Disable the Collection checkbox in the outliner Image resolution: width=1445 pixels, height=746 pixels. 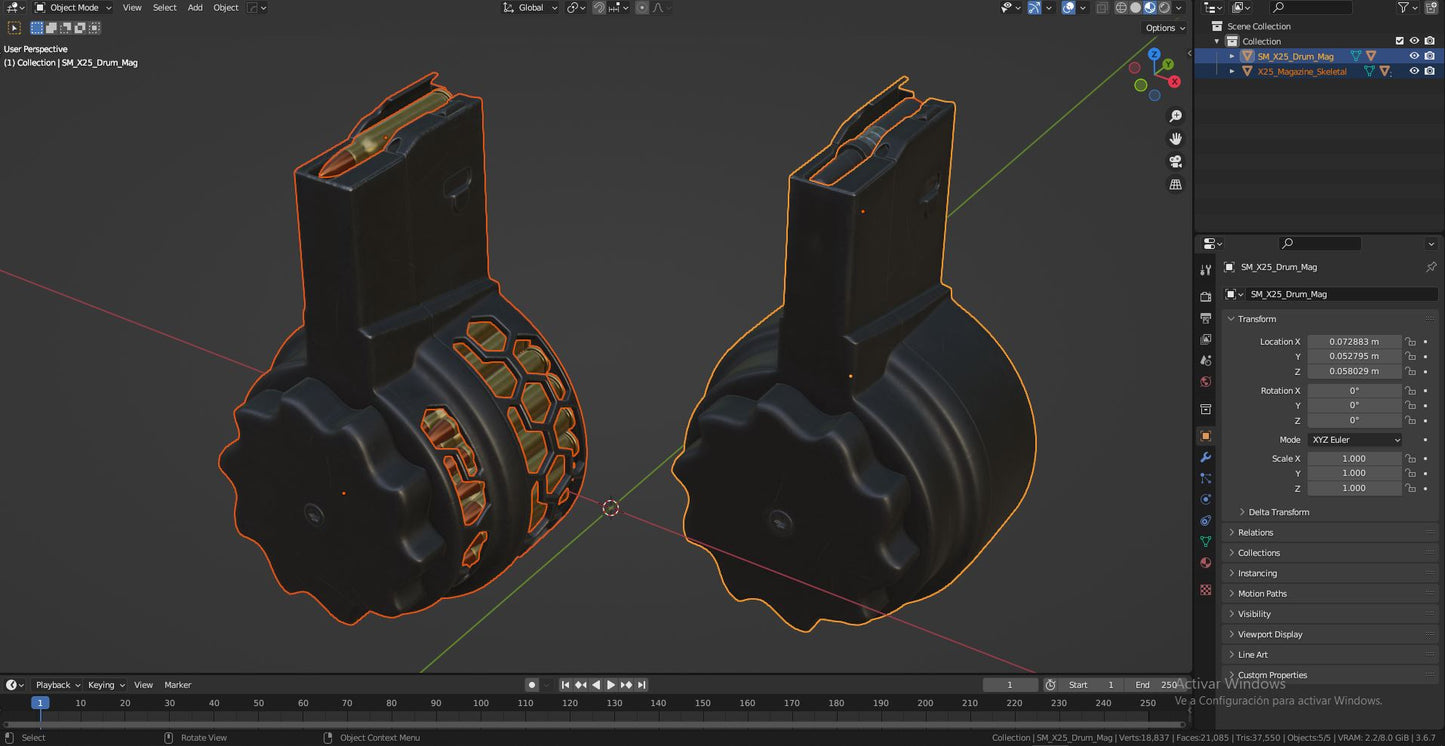pos(1400,41)
